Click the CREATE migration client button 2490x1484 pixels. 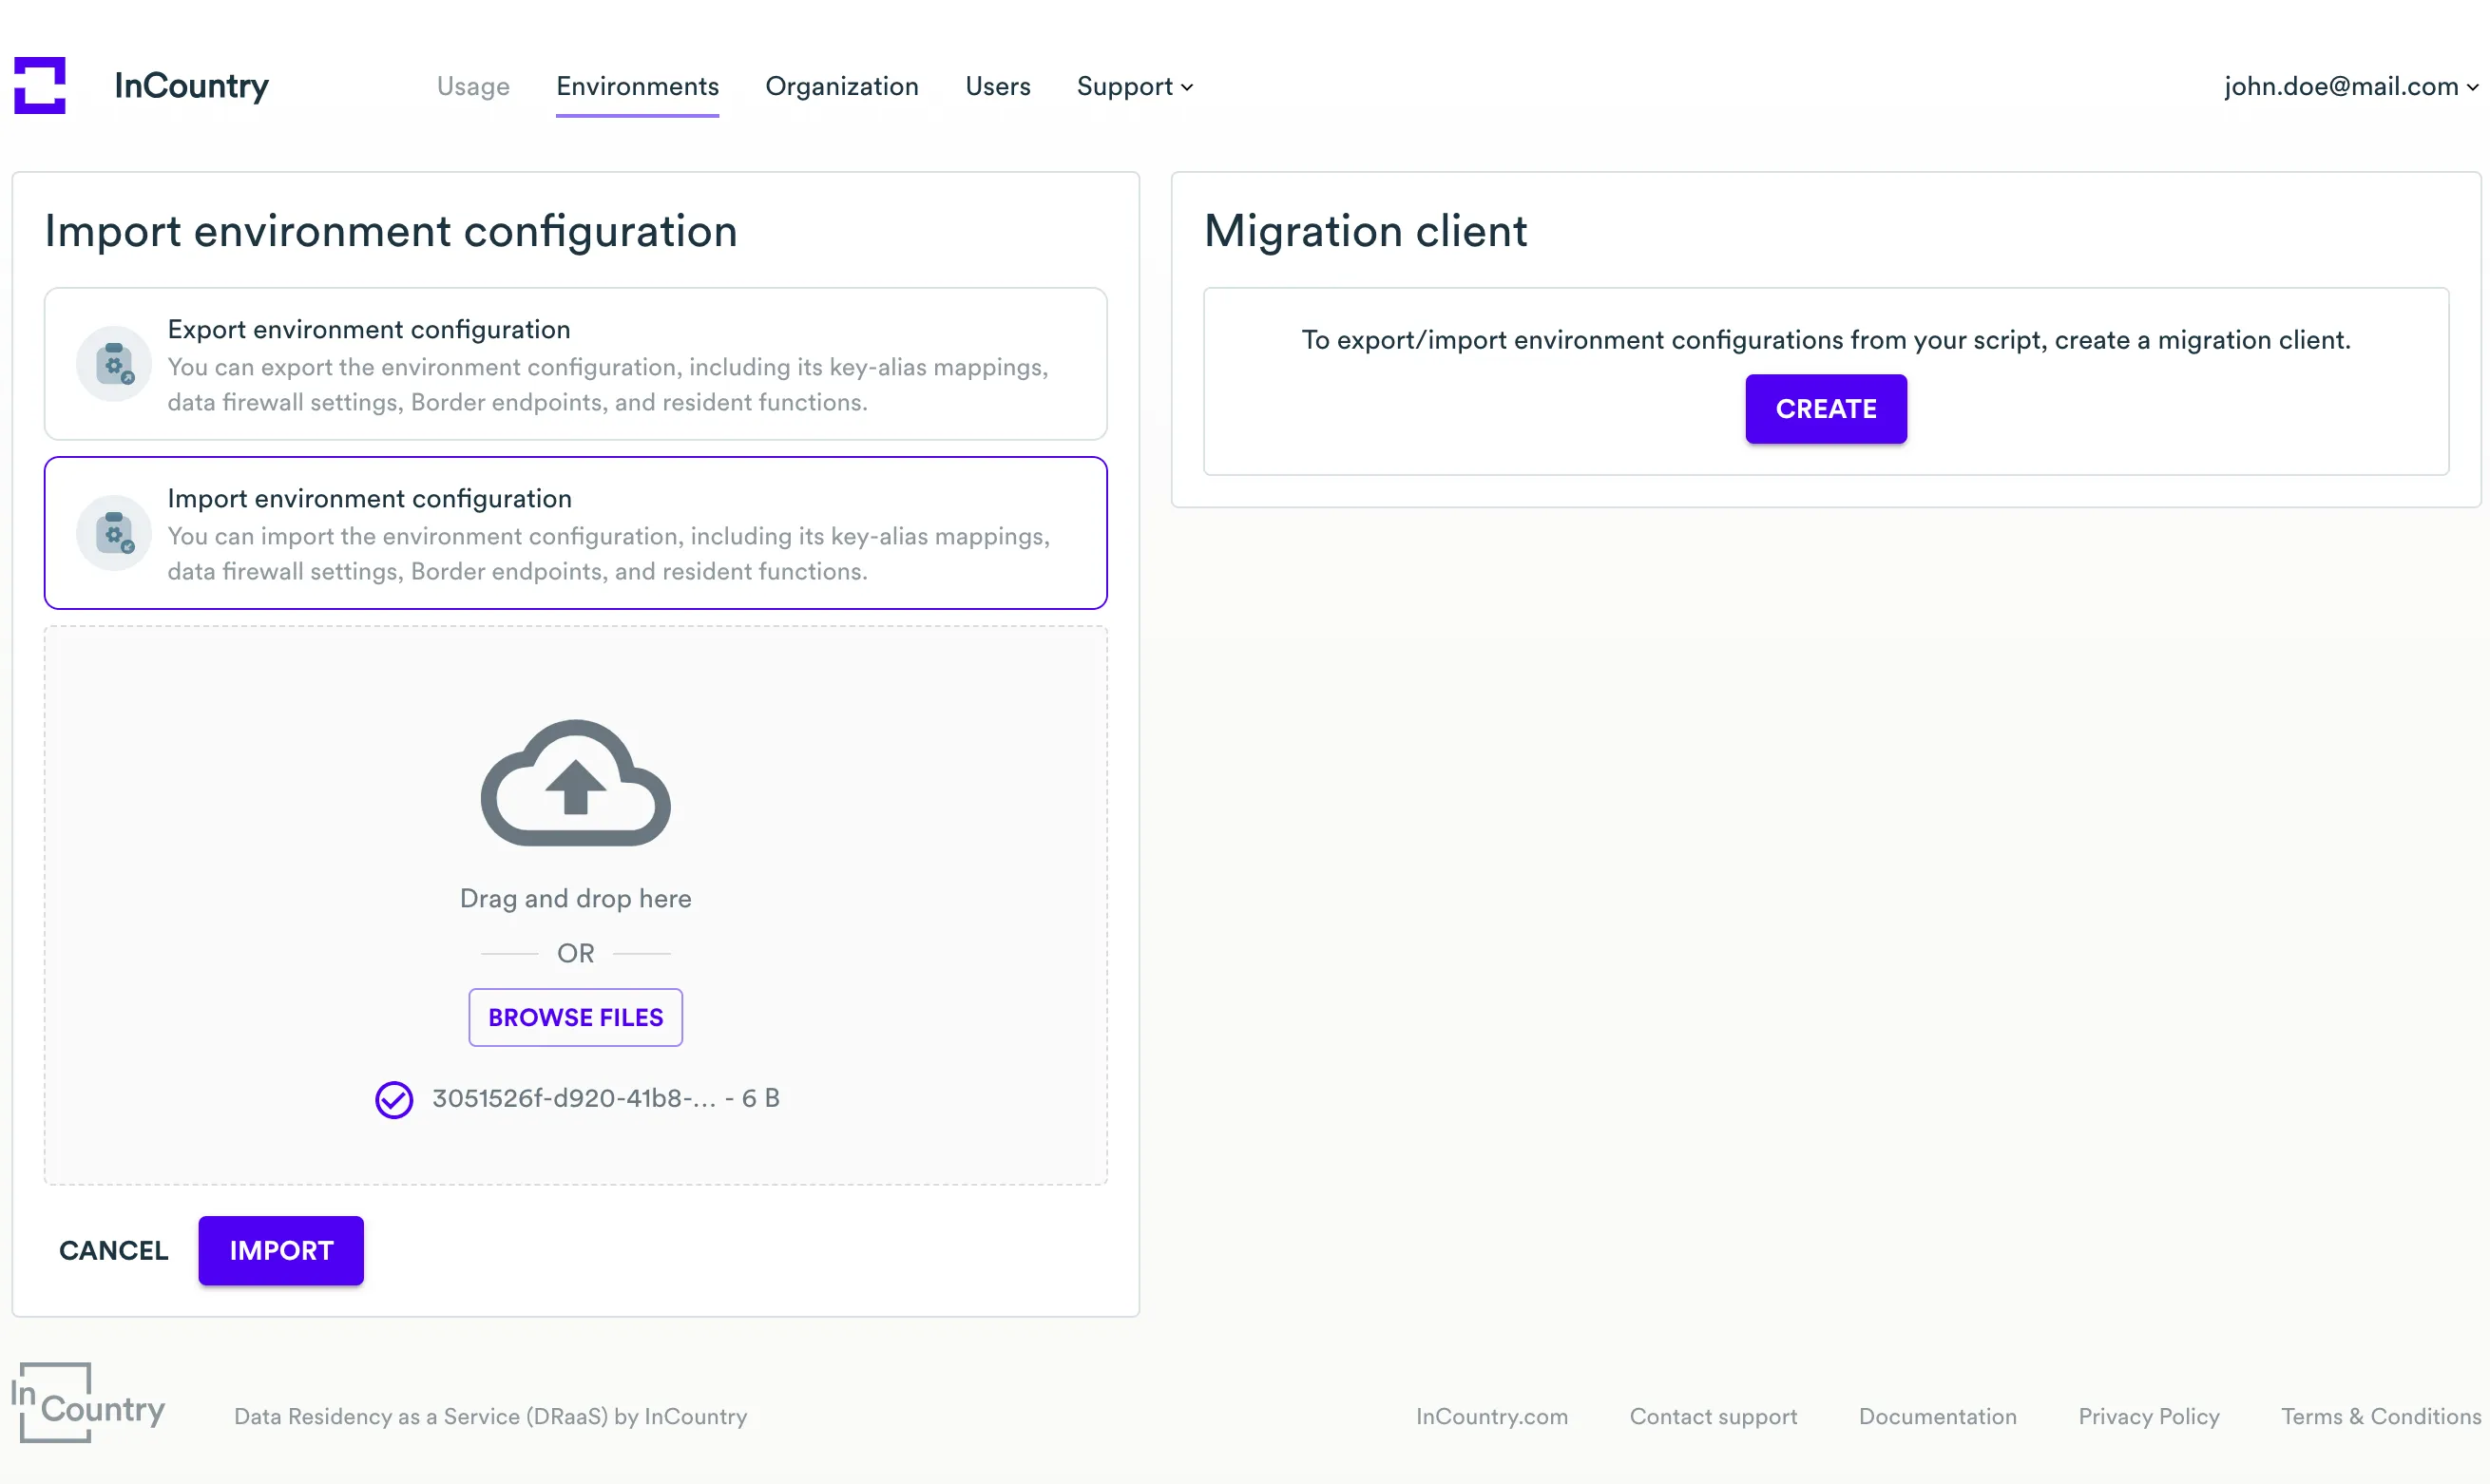click(1826, 408)
